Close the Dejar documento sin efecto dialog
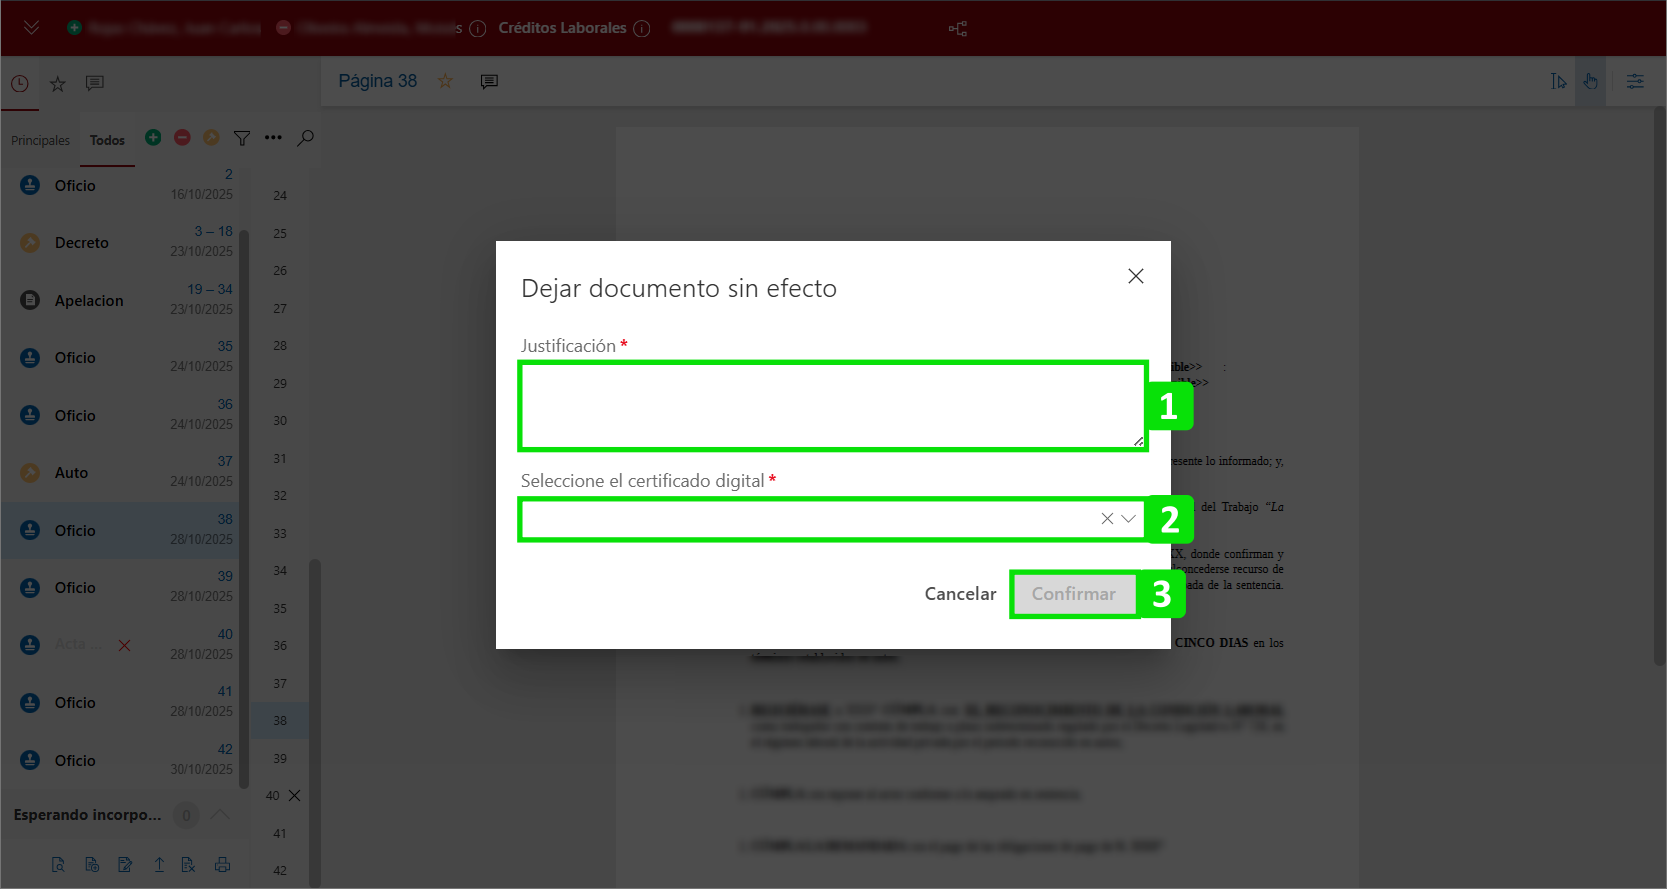This screenshot has width=1667, height=889. [x=1136, y=276]
